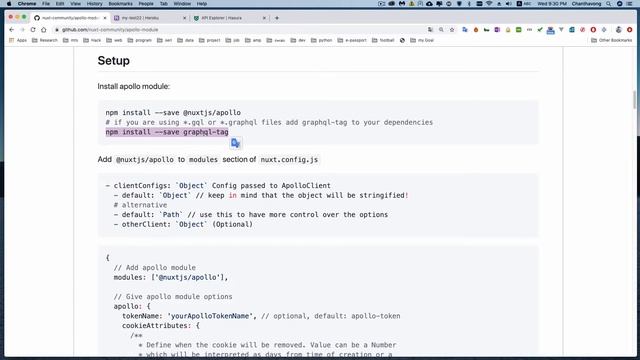Screen dimensions: 640x360
Task: Click 'Install apollo module:' text
Action: 133,86
